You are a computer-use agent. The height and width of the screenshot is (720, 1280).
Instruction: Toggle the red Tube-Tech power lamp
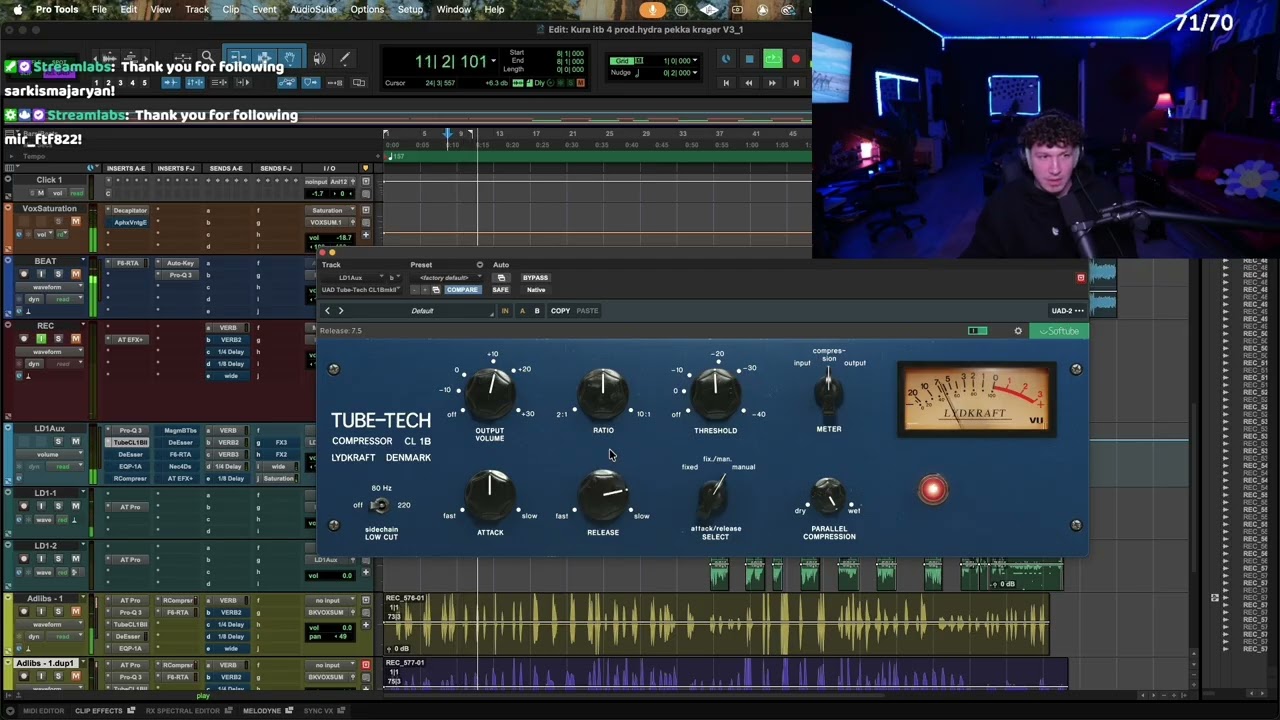click(x=933, y=490)
